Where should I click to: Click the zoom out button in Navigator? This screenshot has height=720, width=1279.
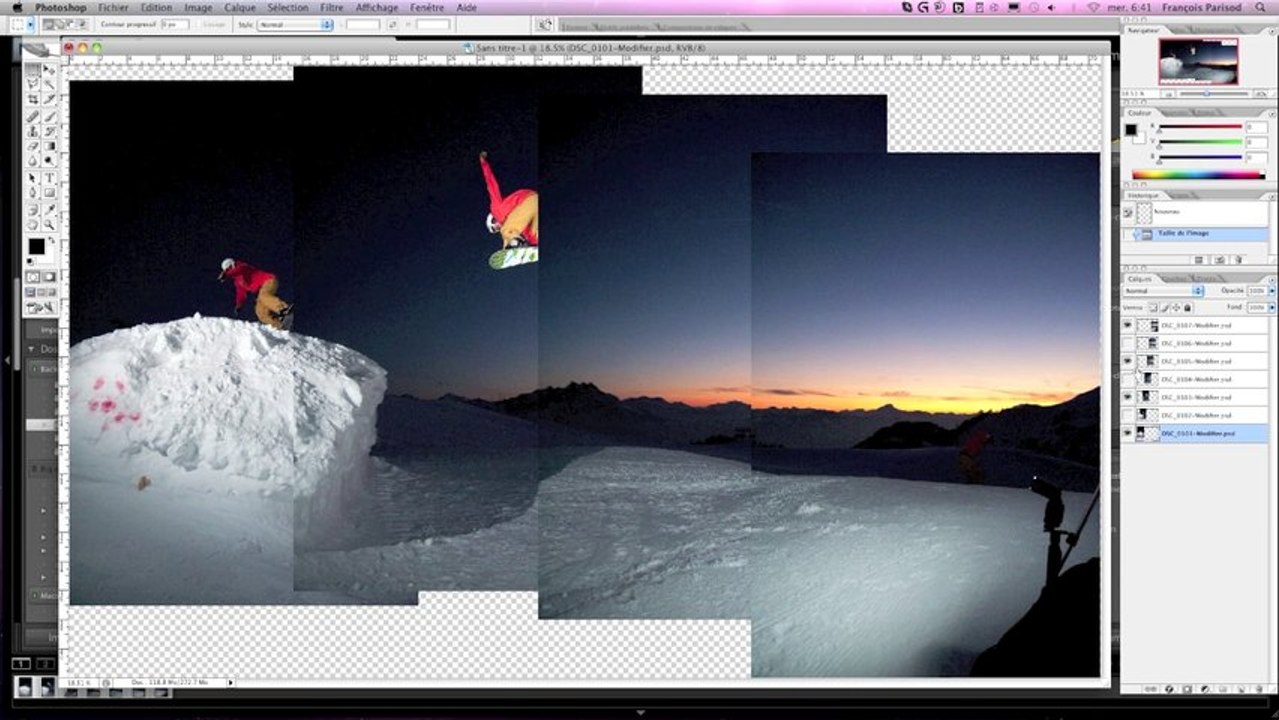1167,93
